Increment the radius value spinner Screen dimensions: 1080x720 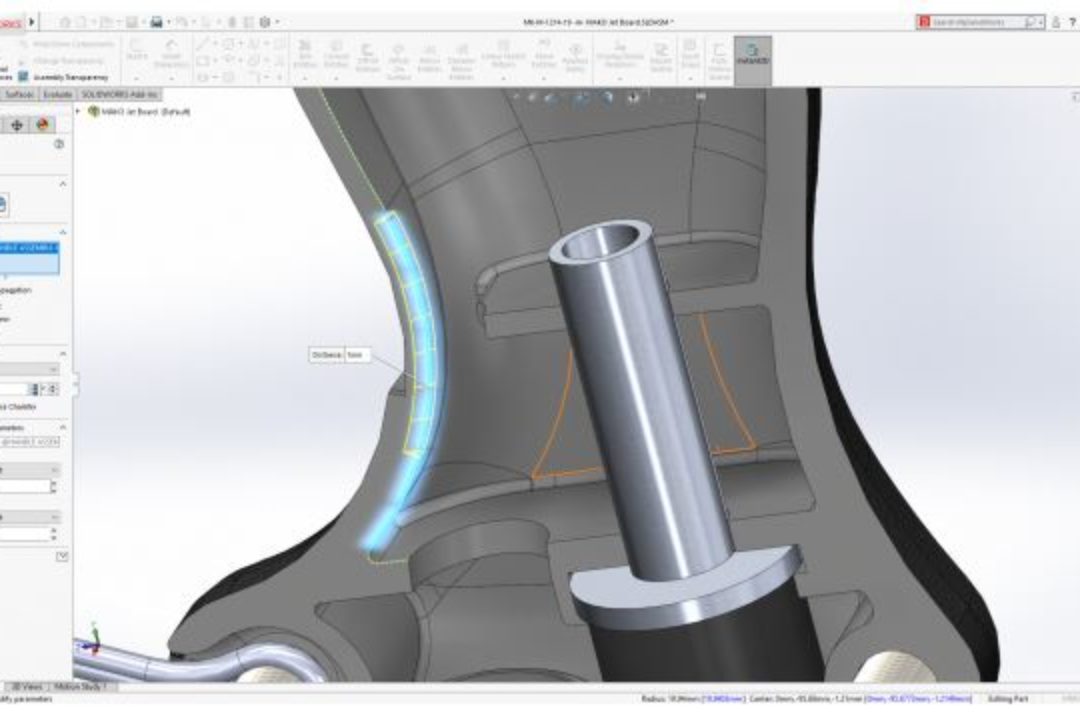coord(52,389)
